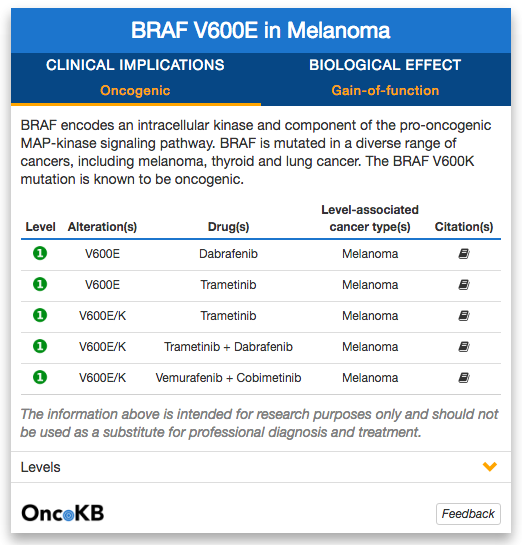The image size is (522, 545).
Task: Open the Levels collapsible row label
Action: [41, 467]
